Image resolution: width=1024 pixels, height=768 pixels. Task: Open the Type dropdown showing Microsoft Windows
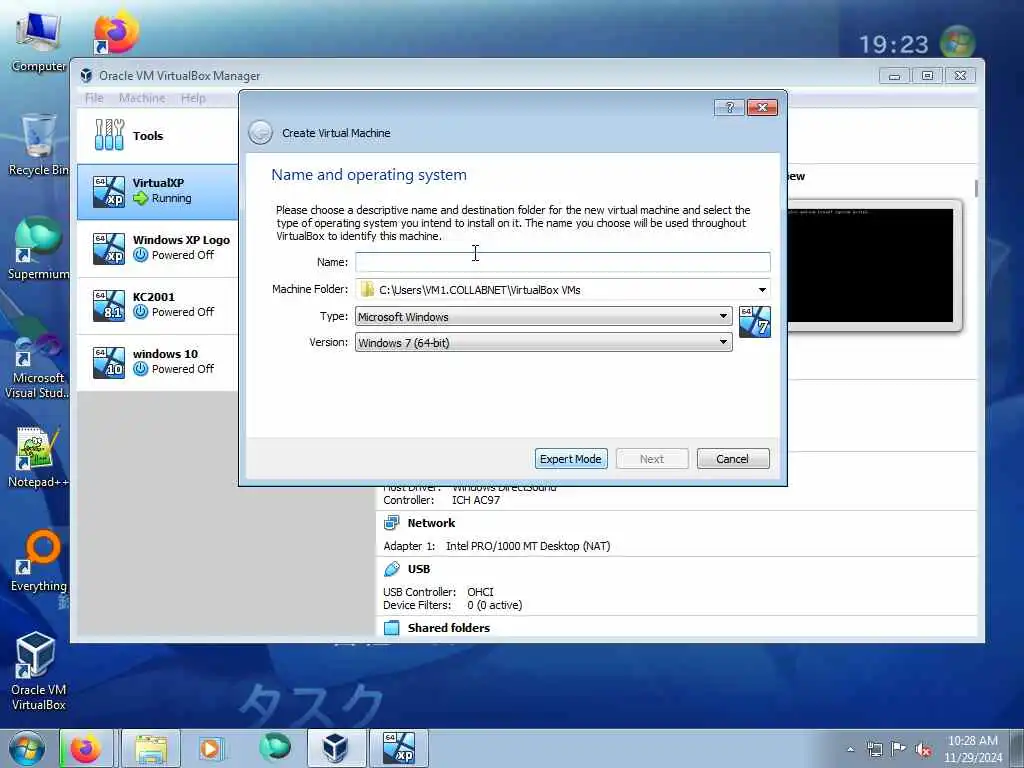point(543,316)
